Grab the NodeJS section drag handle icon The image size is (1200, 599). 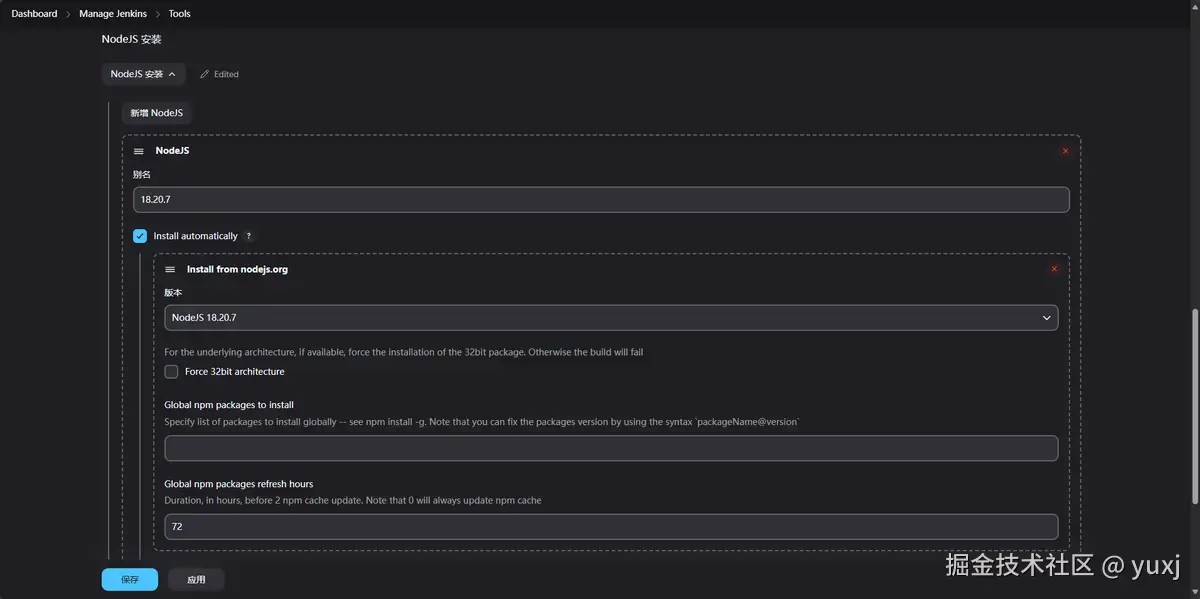click(139, 151)
